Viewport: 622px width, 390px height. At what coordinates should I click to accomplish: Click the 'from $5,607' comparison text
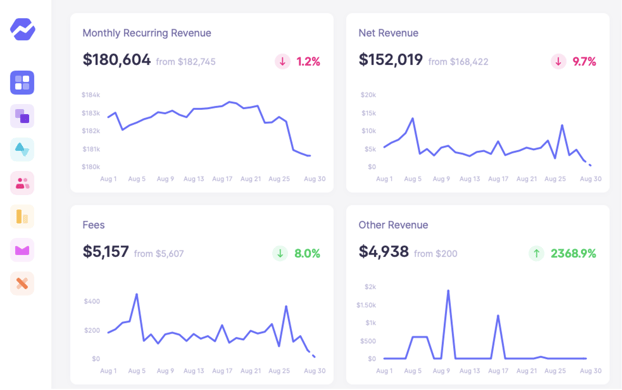coord(159,254)
